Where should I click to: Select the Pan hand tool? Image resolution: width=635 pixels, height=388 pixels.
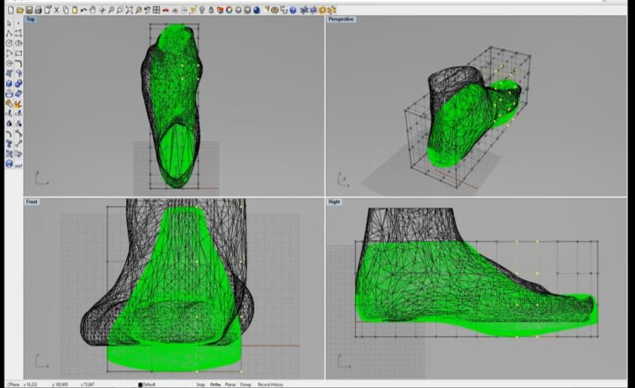93,10
